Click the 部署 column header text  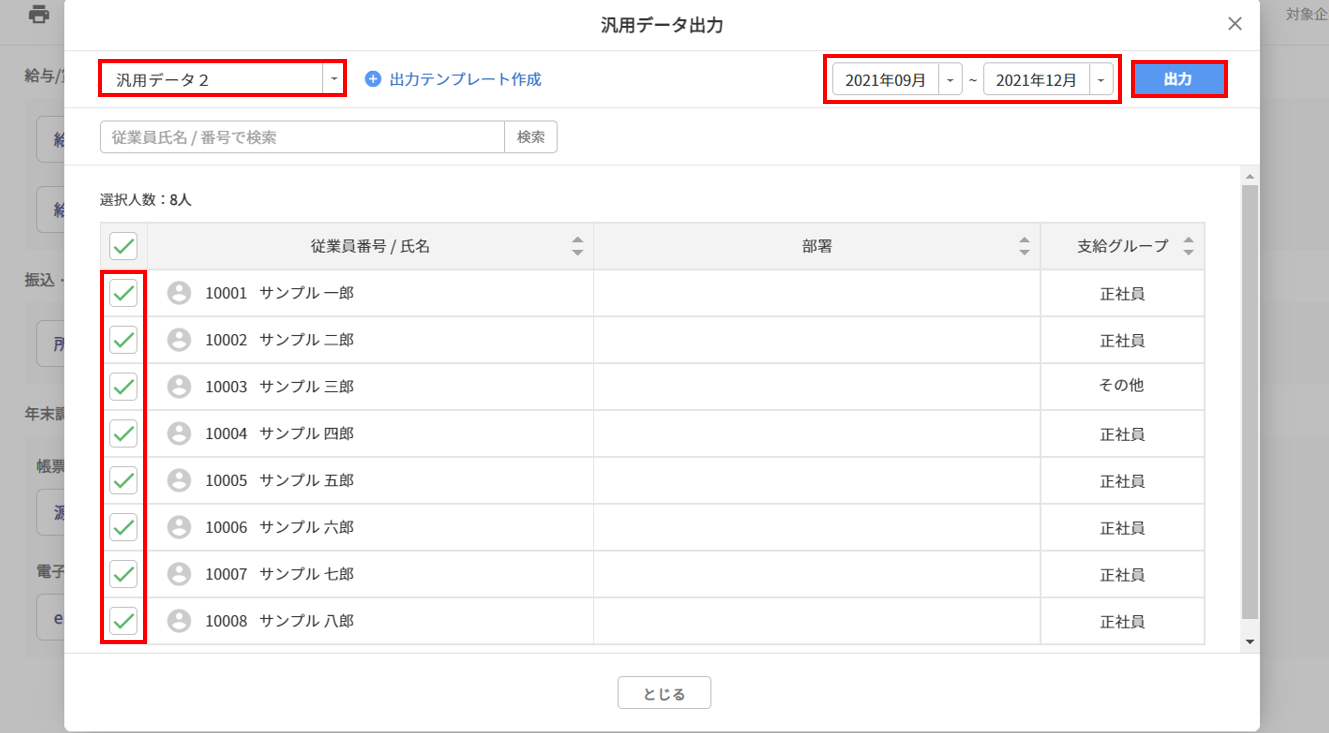click(817, 246)
